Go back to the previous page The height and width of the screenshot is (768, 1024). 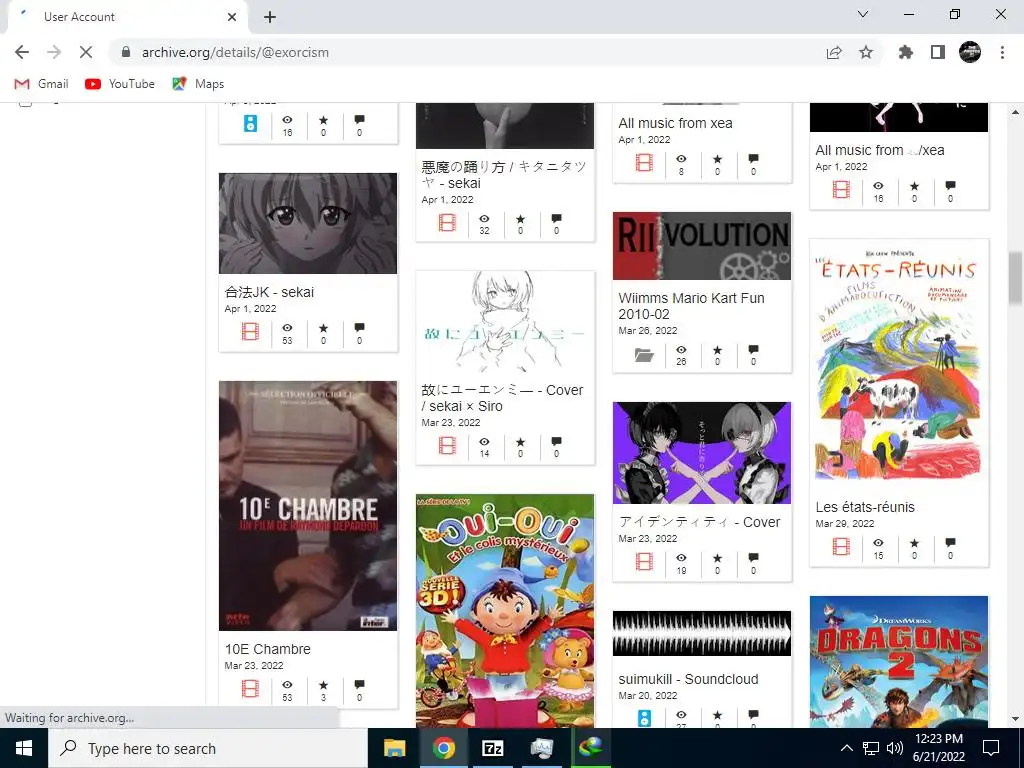click(x=22, y=52)
